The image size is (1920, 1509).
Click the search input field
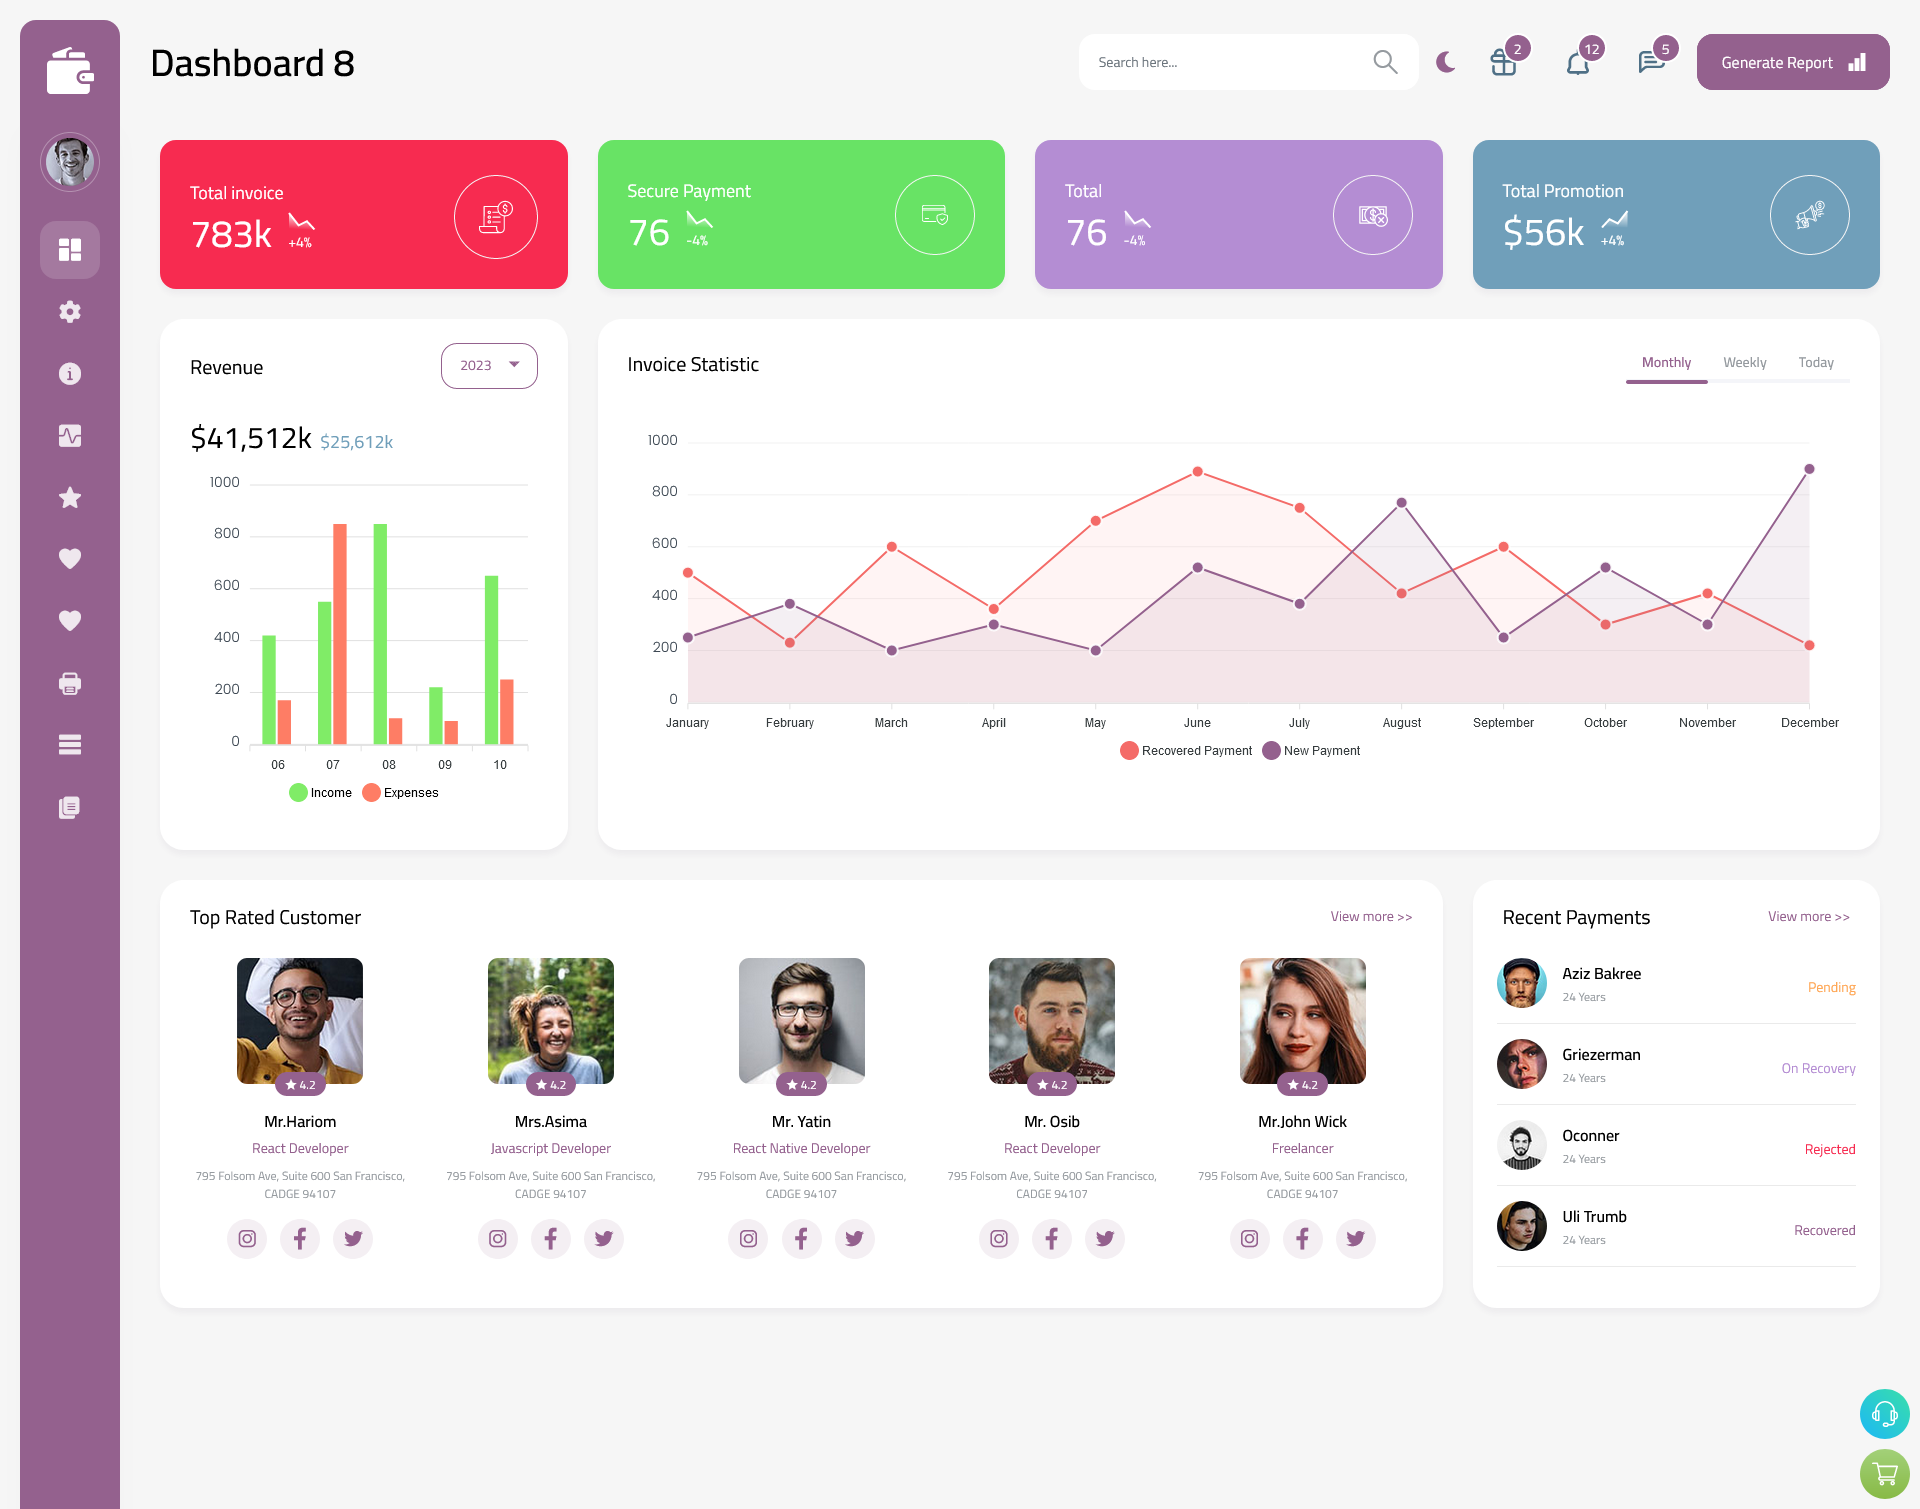coord(1228,62)
